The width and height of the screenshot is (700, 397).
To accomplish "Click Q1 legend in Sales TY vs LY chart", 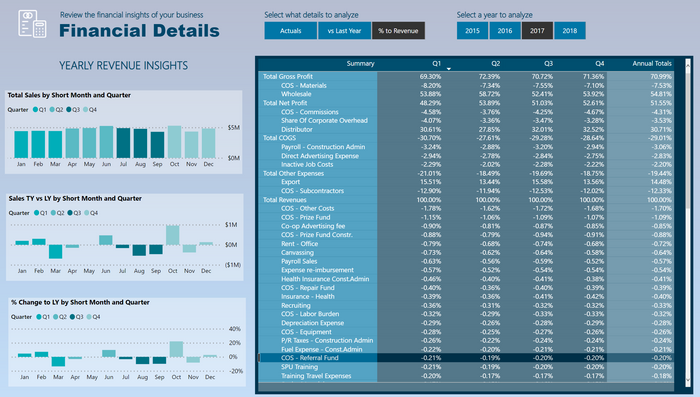I will pos(40,213).
